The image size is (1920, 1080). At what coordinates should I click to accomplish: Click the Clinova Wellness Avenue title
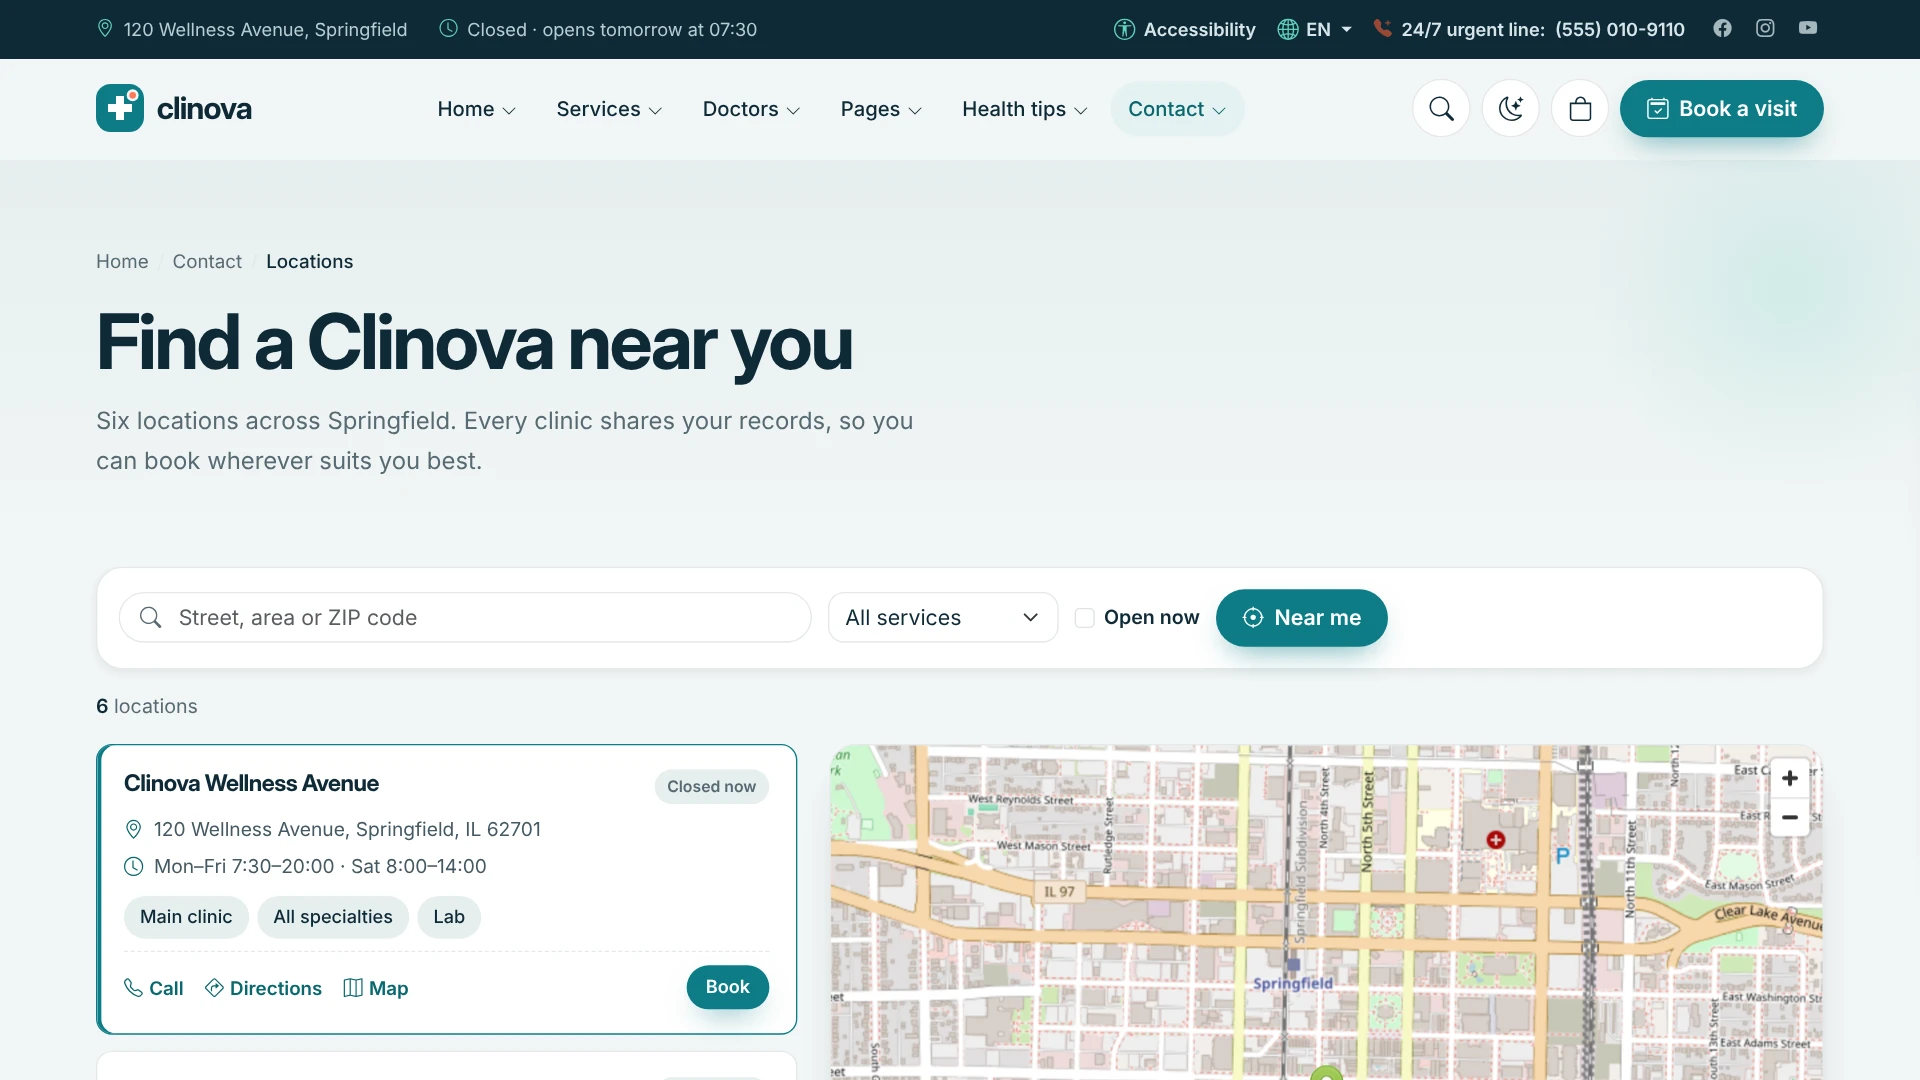point(251,783)
